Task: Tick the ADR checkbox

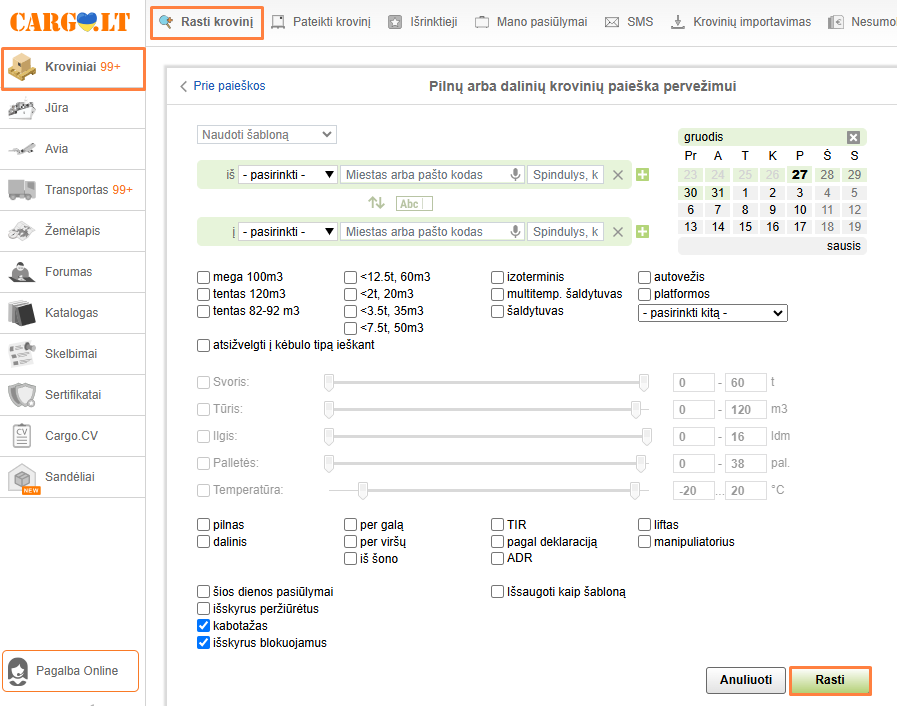Action: point(498,559)
